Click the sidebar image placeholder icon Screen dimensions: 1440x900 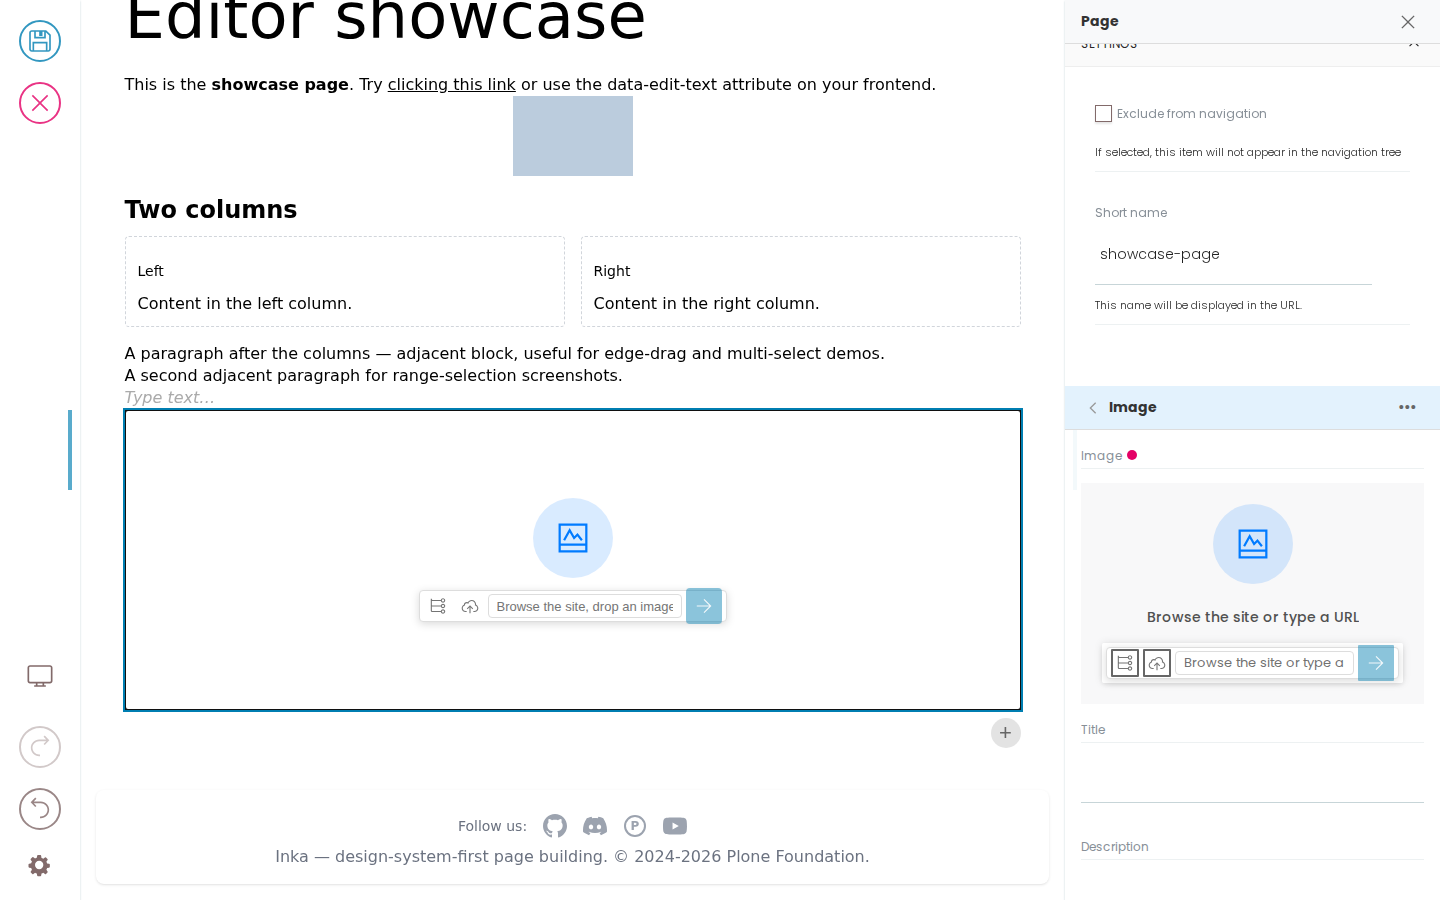[x=1253, y=544]
